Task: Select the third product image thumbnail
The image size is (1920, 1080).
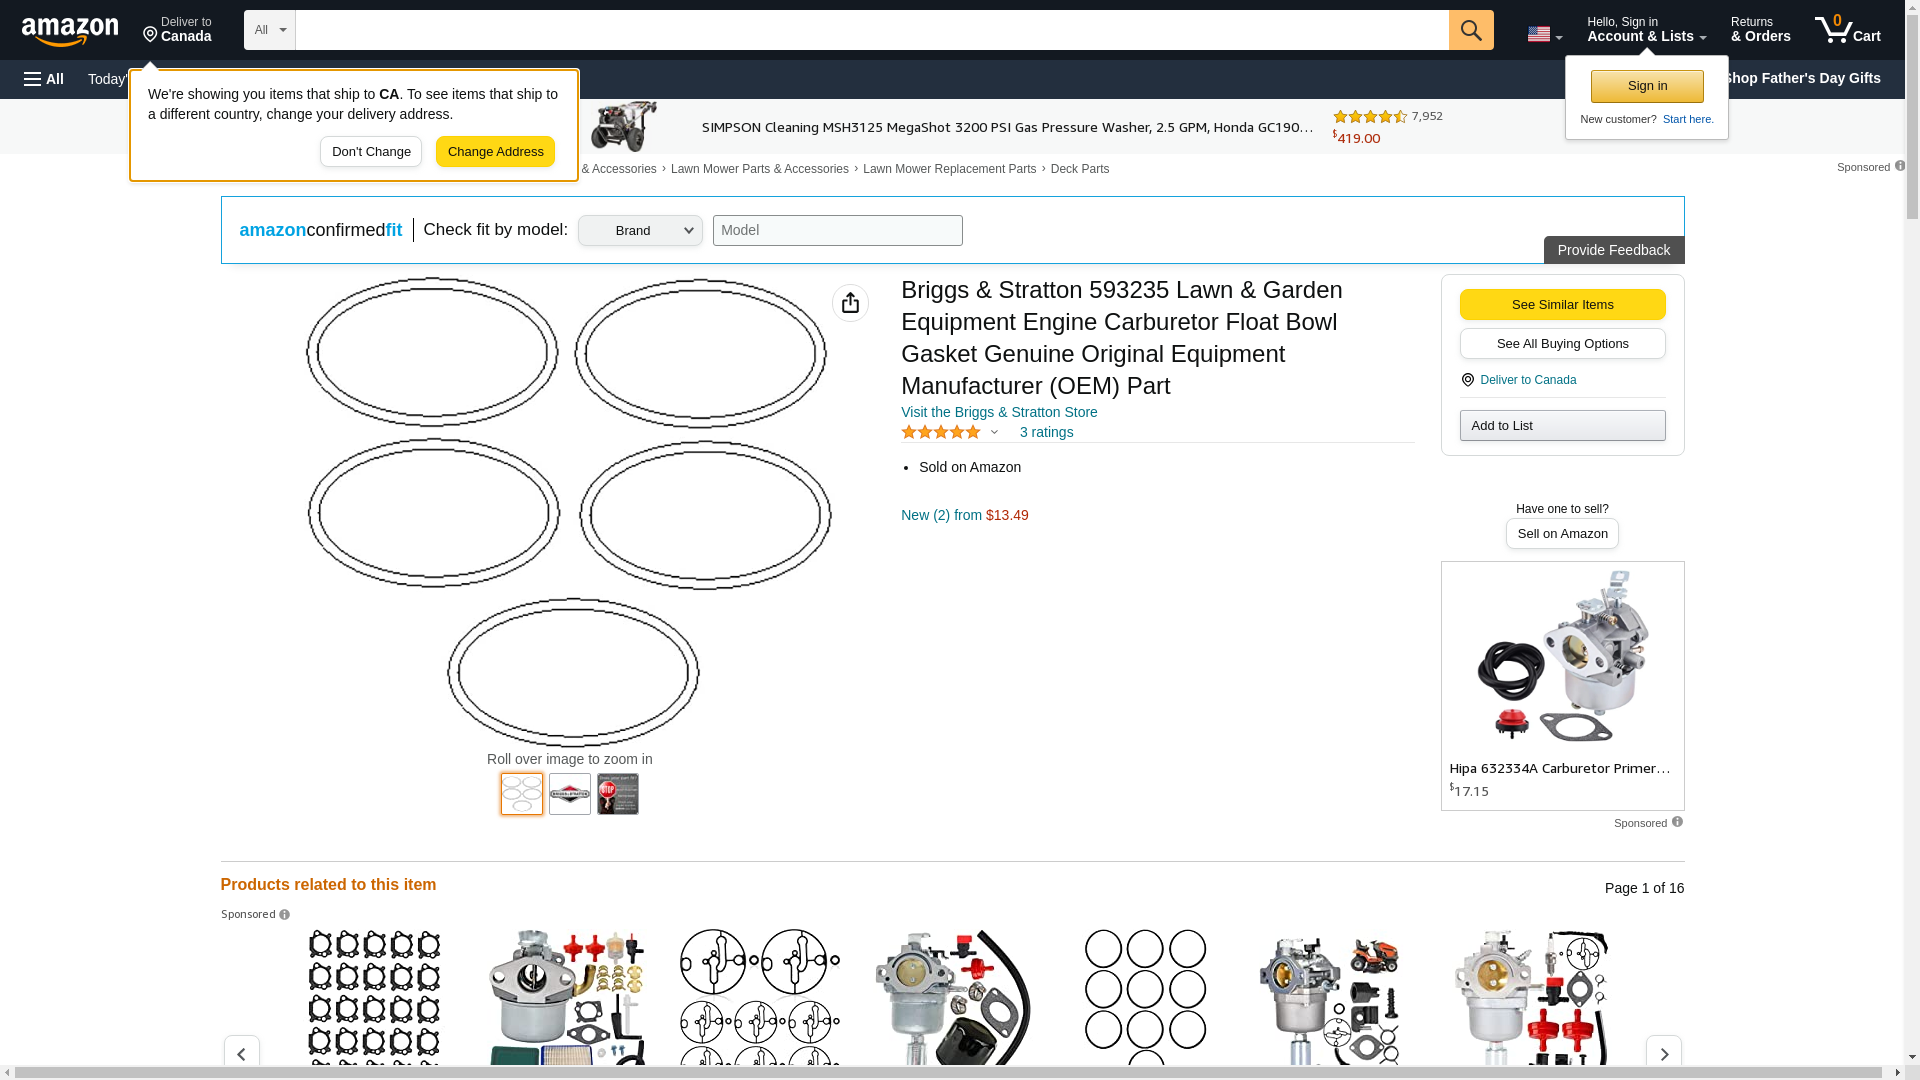Action: coord(618,794)
